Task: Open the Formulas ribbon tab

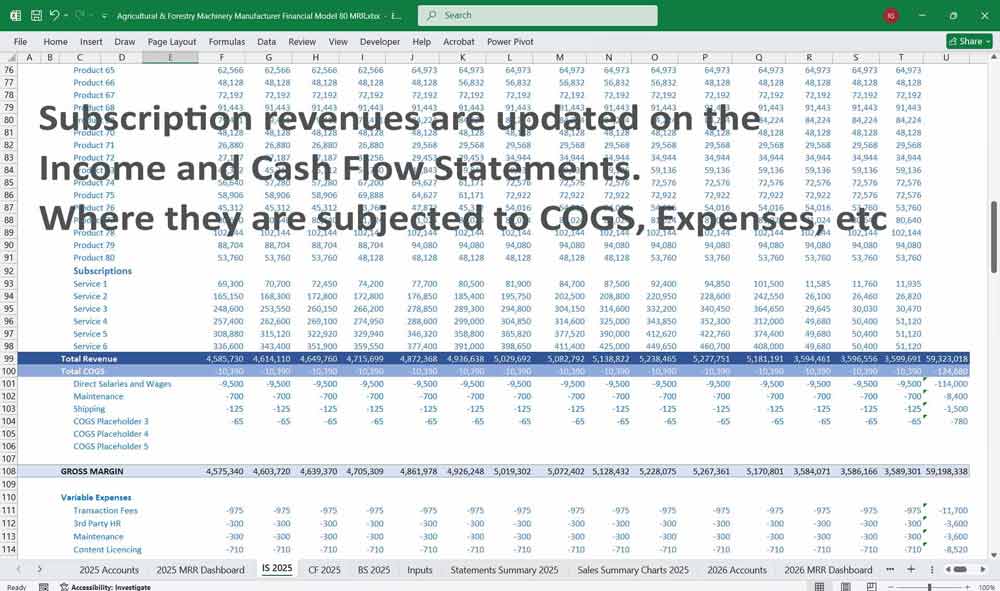Action: click(226, 42)
